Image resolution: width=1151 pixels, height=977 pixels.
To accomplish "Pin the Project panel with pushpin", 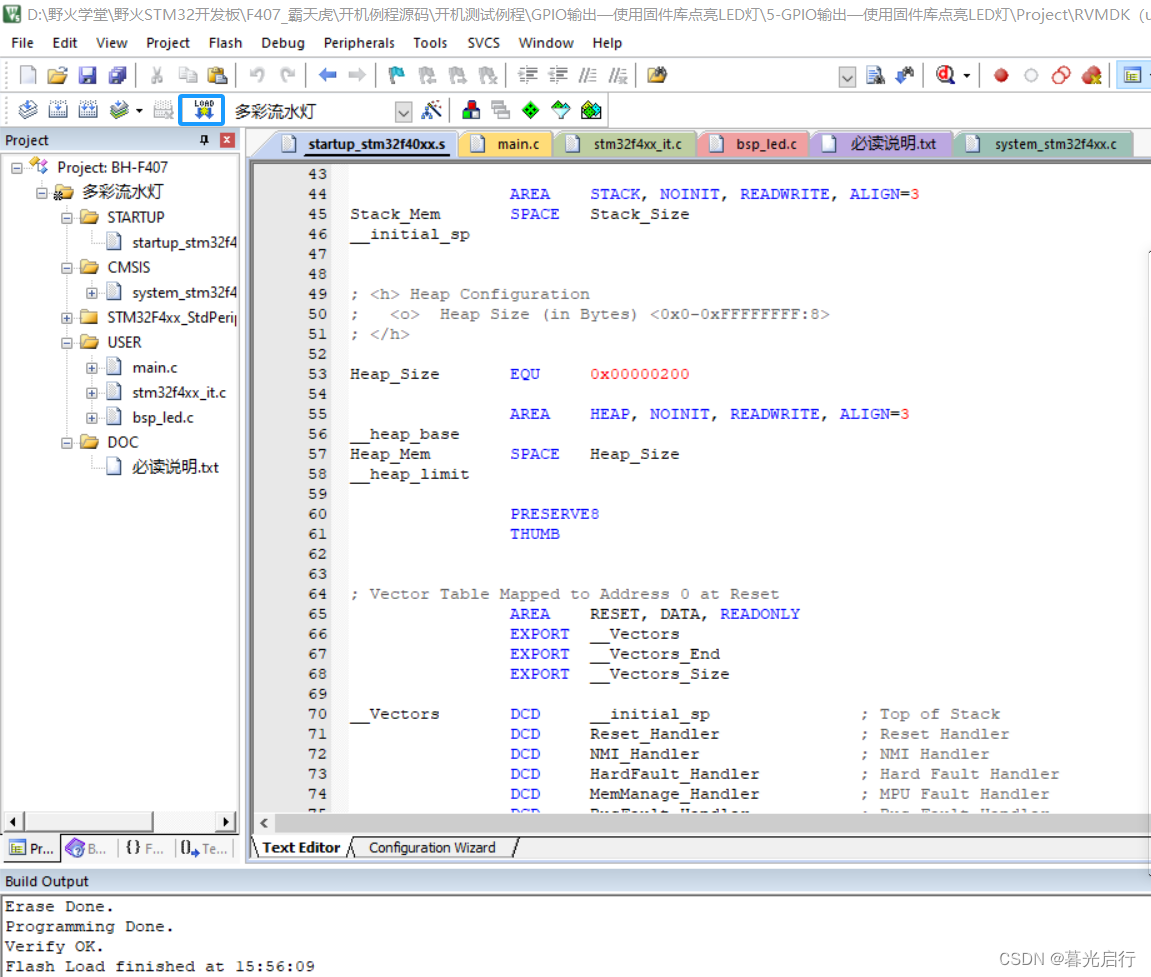I will [x=205, y=139].
